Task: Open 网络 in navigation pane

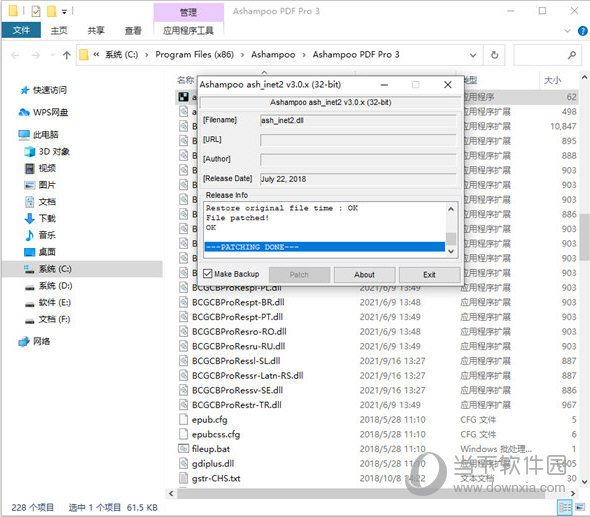Action: pyautogui.click(x=41, y=341)
